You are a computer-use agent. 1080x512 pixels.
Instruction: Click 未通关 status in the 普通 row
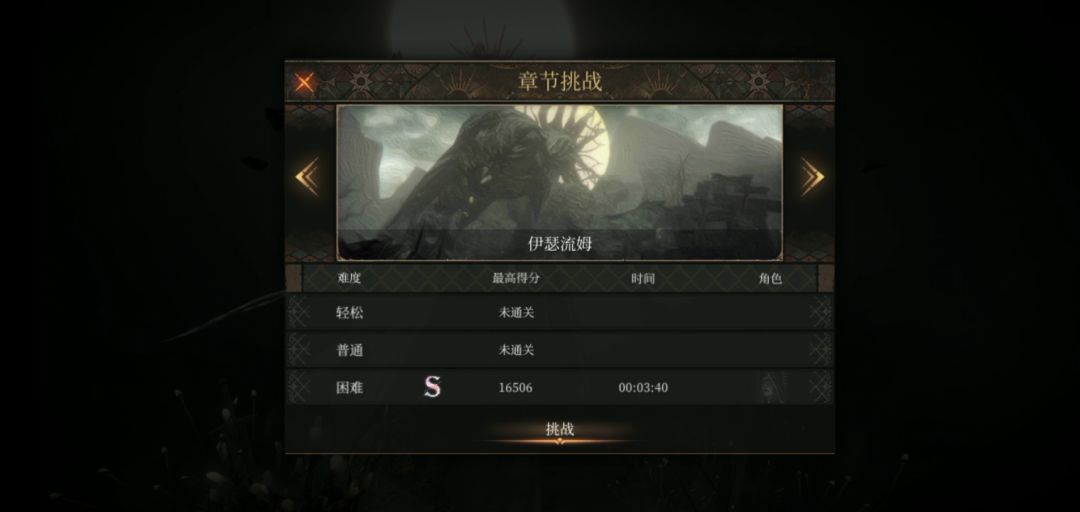[x=516, y=351]
